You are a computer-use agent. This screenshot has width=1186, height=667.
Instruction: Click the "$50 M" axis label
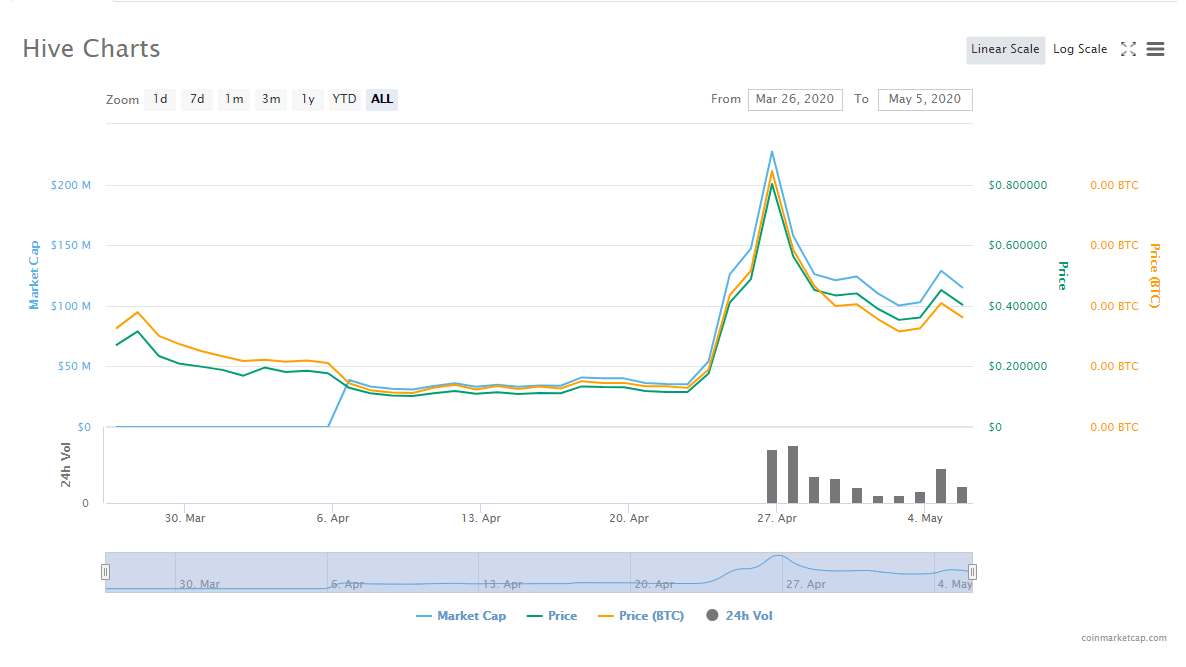pyautogui.click(x=74, y=366)
